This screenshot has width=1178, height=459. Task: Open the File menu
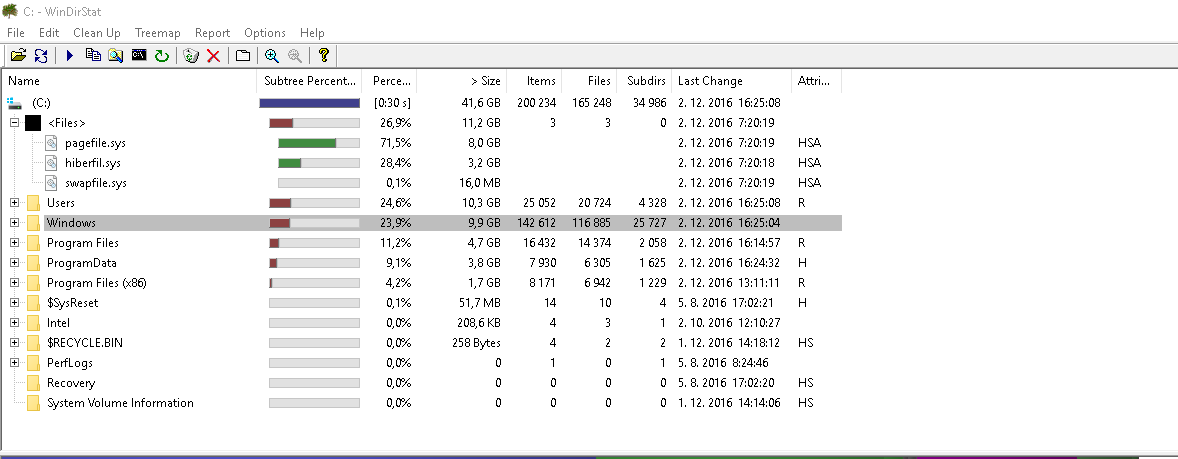[16, 33]
